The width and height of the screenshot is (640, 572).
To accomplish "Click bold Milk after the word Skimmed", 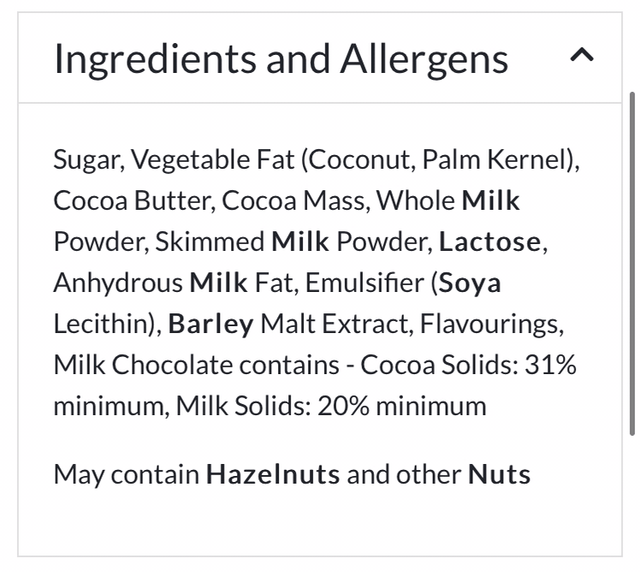I will click(301, 242).
